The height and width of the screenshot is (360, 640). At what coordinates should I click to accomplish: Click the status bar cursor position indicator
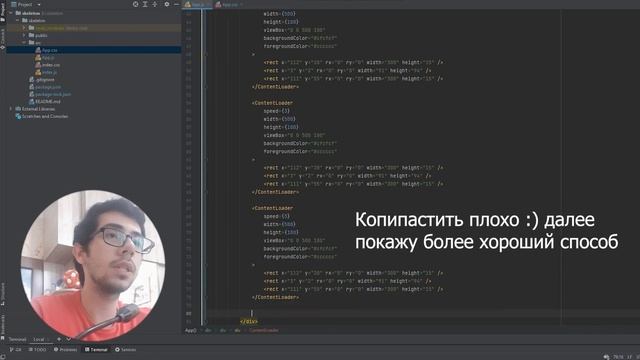coord(618,357)
